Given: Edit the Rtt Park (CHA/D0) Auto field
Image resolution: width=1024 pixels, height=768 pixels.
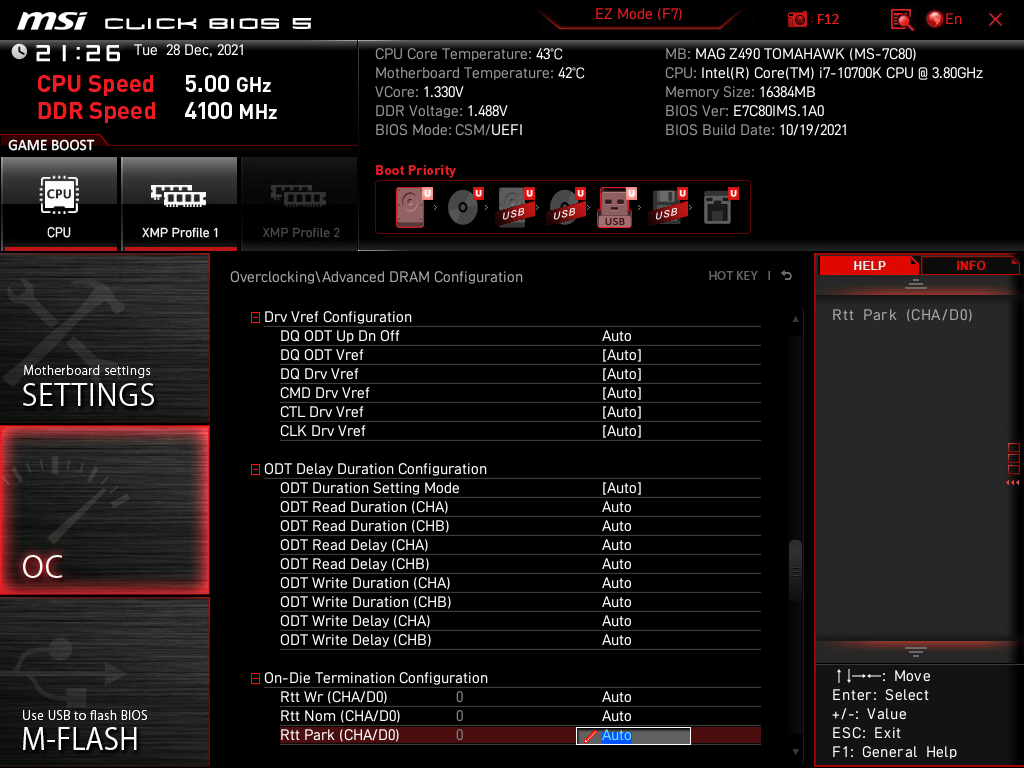Looking at the screenshot, I should 633,736.
